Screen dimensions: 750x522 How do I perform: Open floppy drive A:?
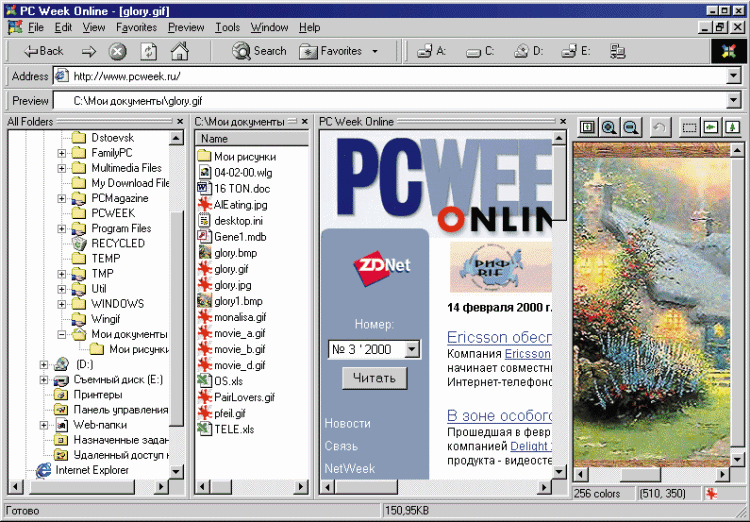[431, 51]
